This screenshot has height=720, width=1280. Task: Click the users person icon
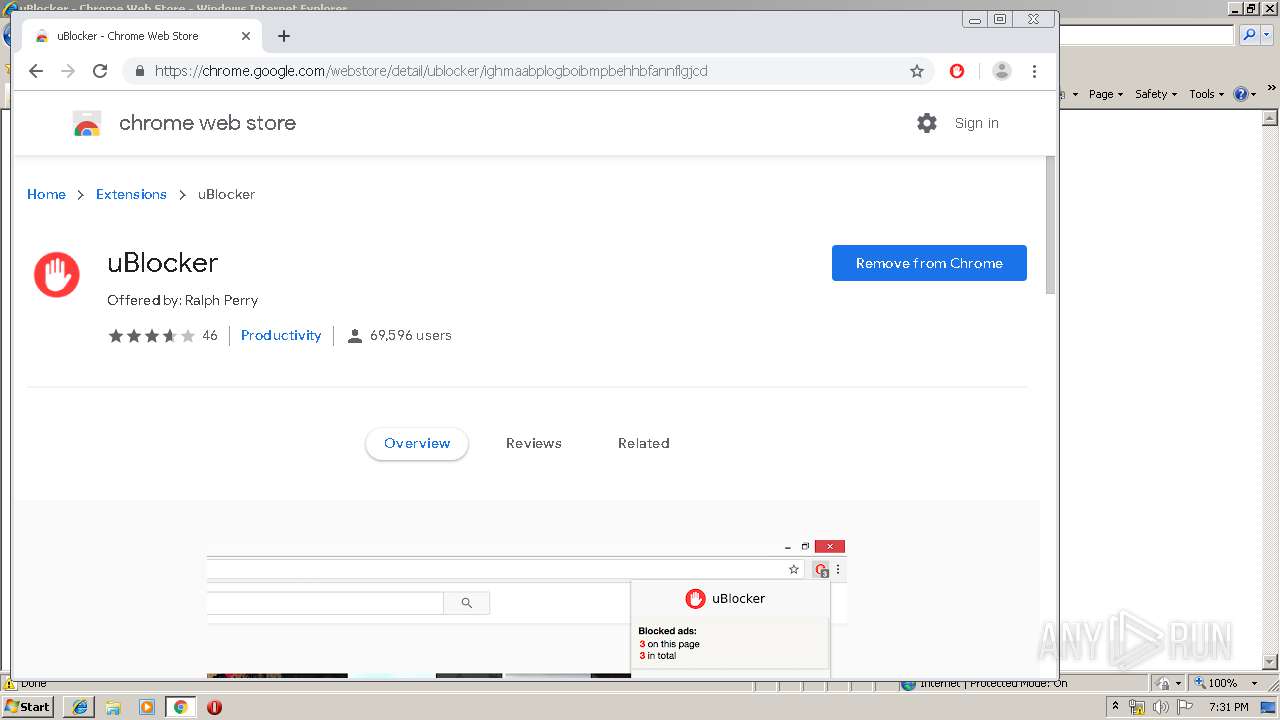pos(354,336)
